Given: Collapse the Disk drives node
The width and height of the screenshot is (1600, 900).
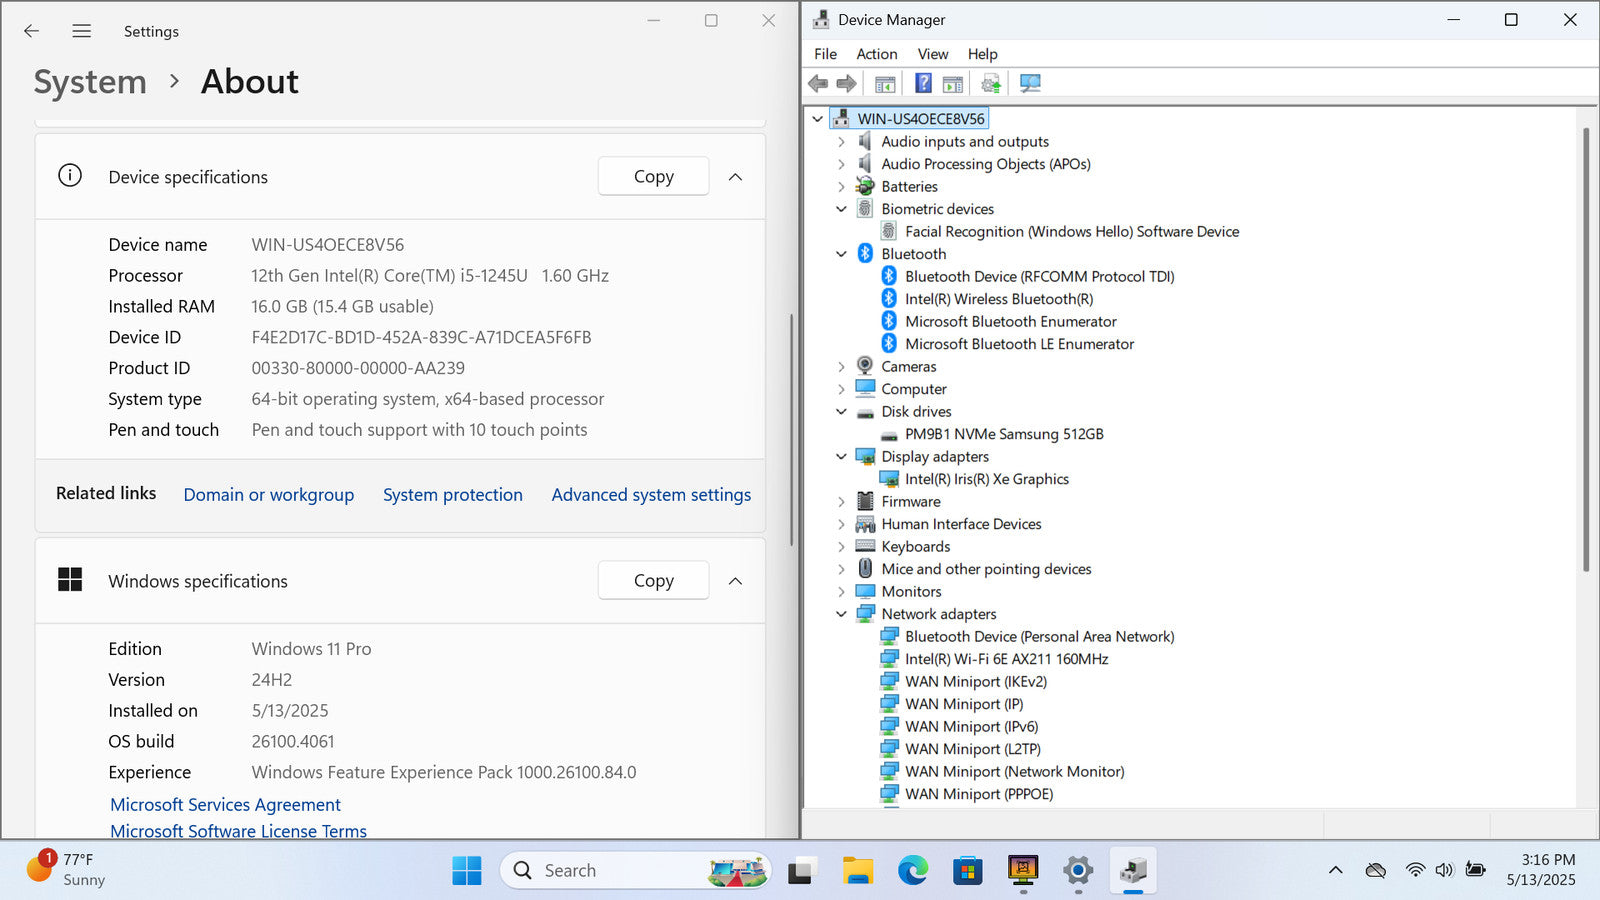Looking at the screenshot, I should tap(841, 412).
